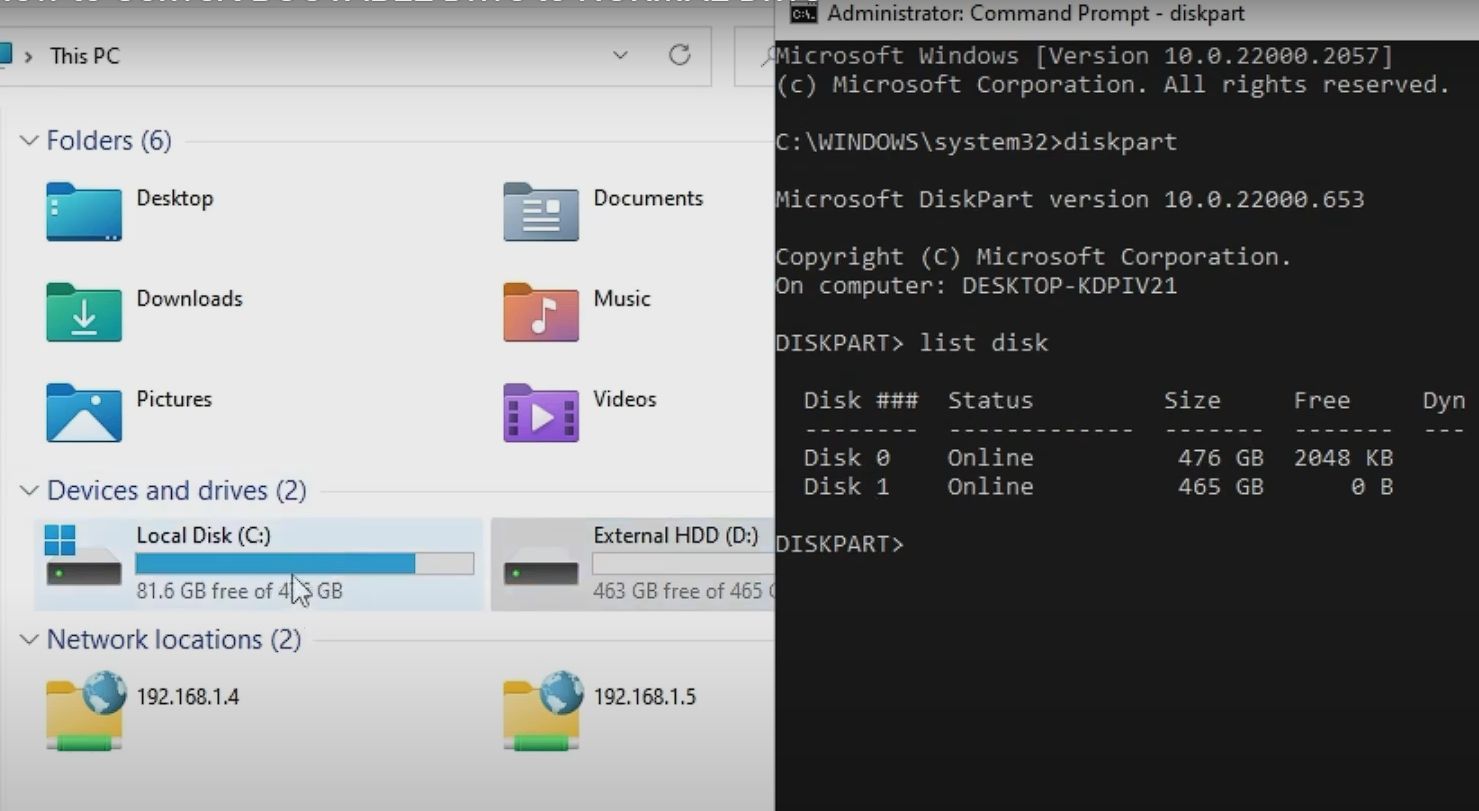
Task: Click the 'Disk ###' column header in diskpart
Action: coord(861,401)
